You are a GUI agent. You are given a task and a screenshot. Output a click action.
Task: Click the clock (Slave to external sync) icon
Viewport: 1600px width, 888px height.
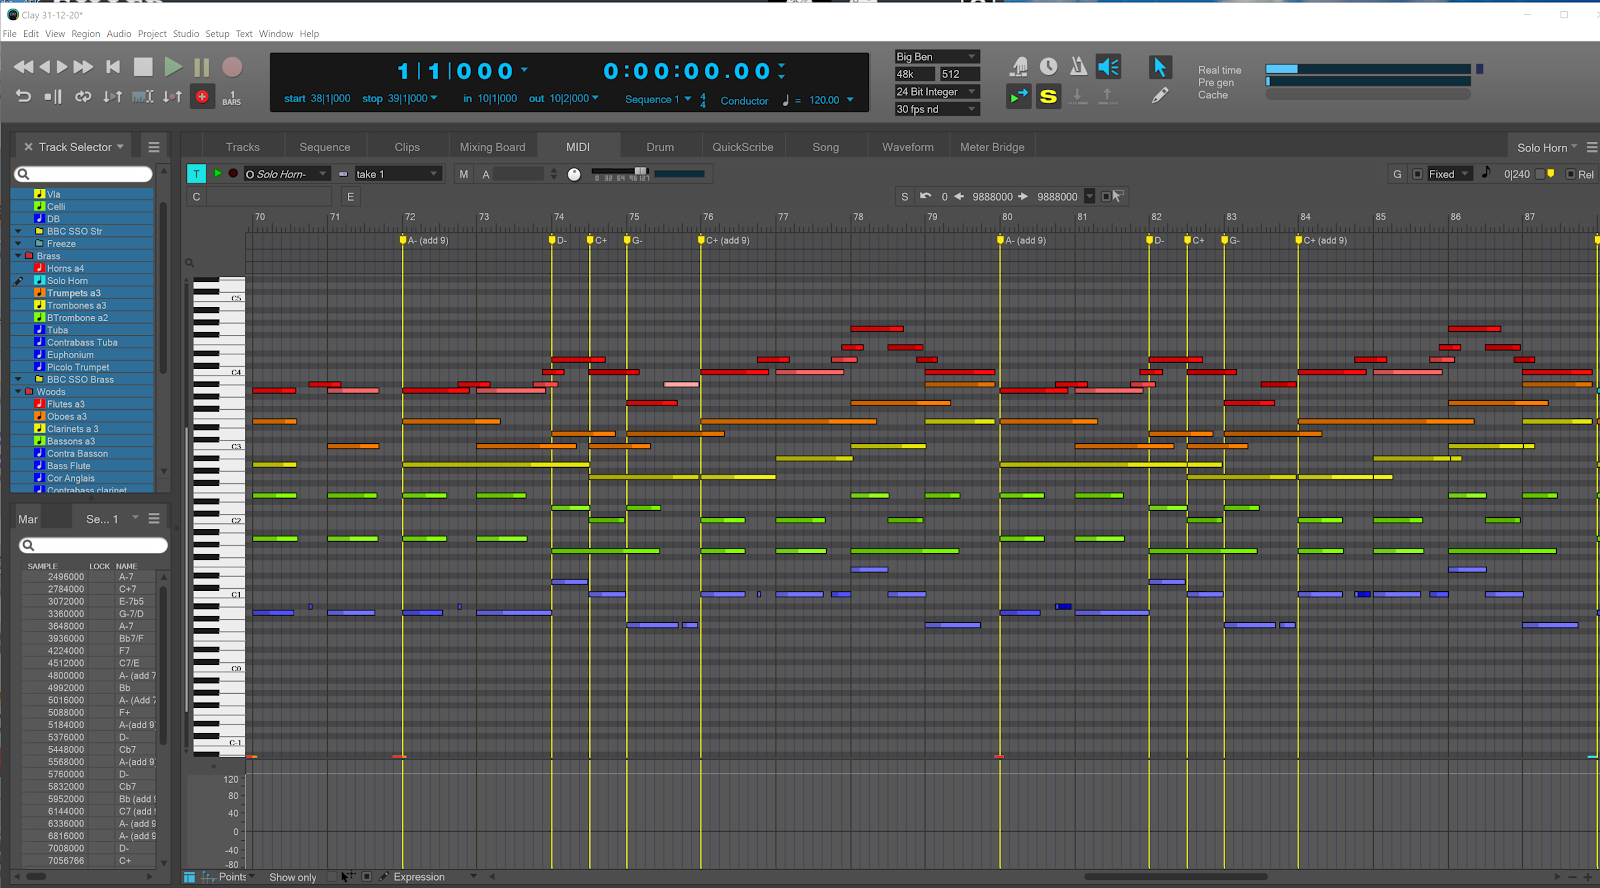[1048, 67]
